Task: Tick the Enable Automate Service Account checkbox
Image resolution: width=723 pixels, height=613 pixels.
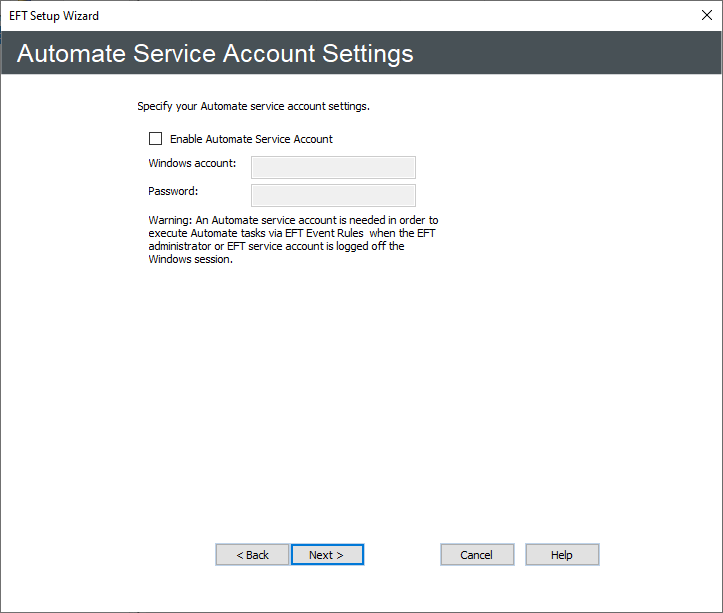Action: (x=155, y=139)
